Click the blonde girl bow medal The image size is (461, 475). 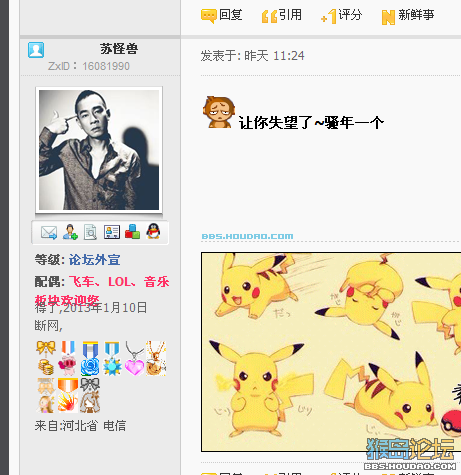click(46, 395)
